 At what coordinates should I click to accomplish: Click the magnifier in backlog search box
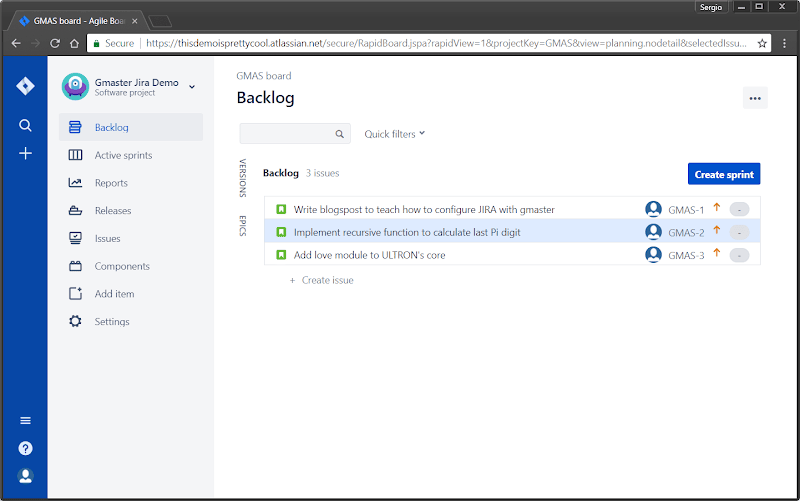click(x=339, y=134)
